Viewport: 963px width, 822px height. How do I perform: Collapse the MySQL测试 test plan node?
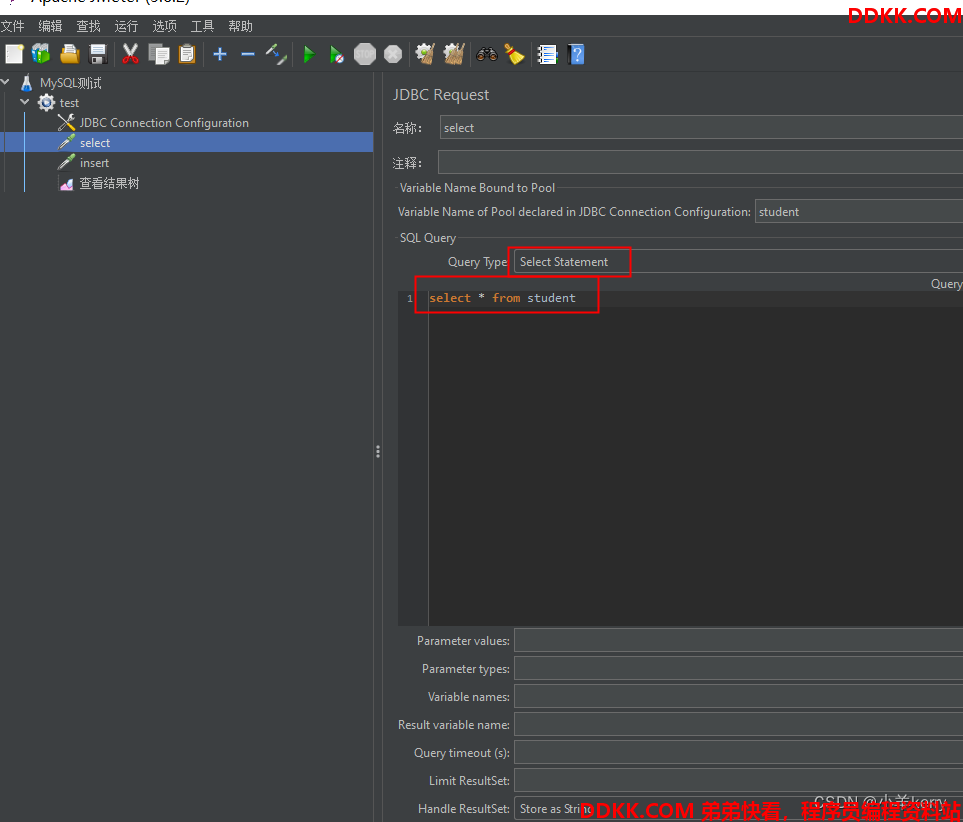(6, 82)
